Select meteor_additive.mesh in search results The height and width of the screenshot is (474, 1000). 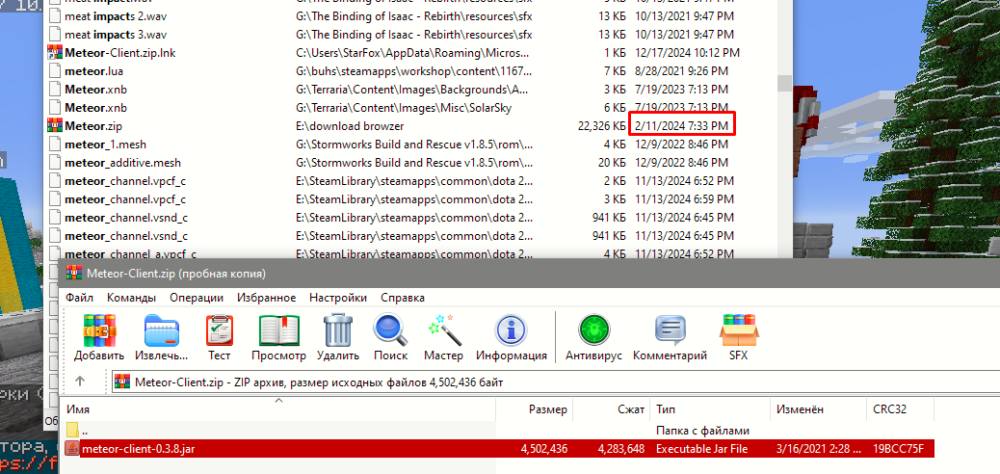point(122,163)
